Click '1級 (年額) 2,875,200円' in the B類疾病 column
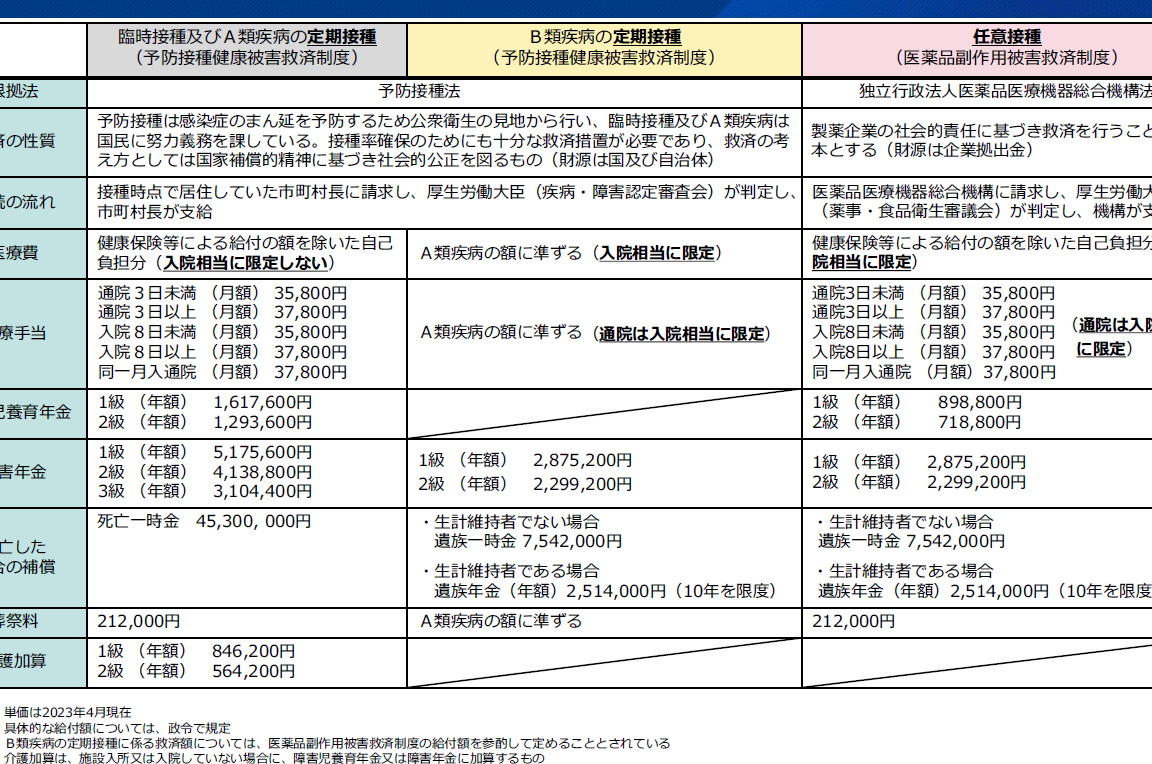This screenshot has height=764, width=1152. pos(525,460)
